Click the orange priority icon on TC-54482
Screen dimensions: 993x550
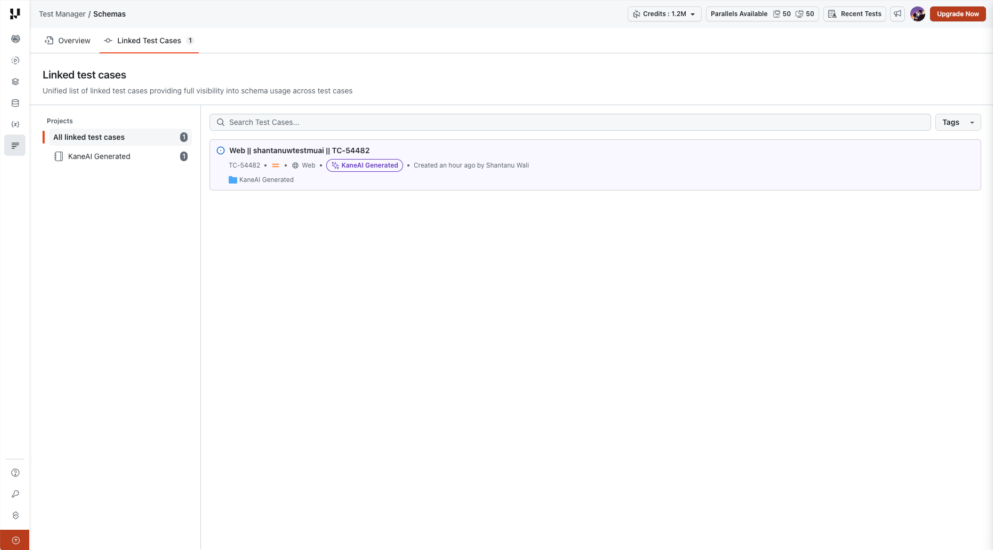[x=275, y=165]
